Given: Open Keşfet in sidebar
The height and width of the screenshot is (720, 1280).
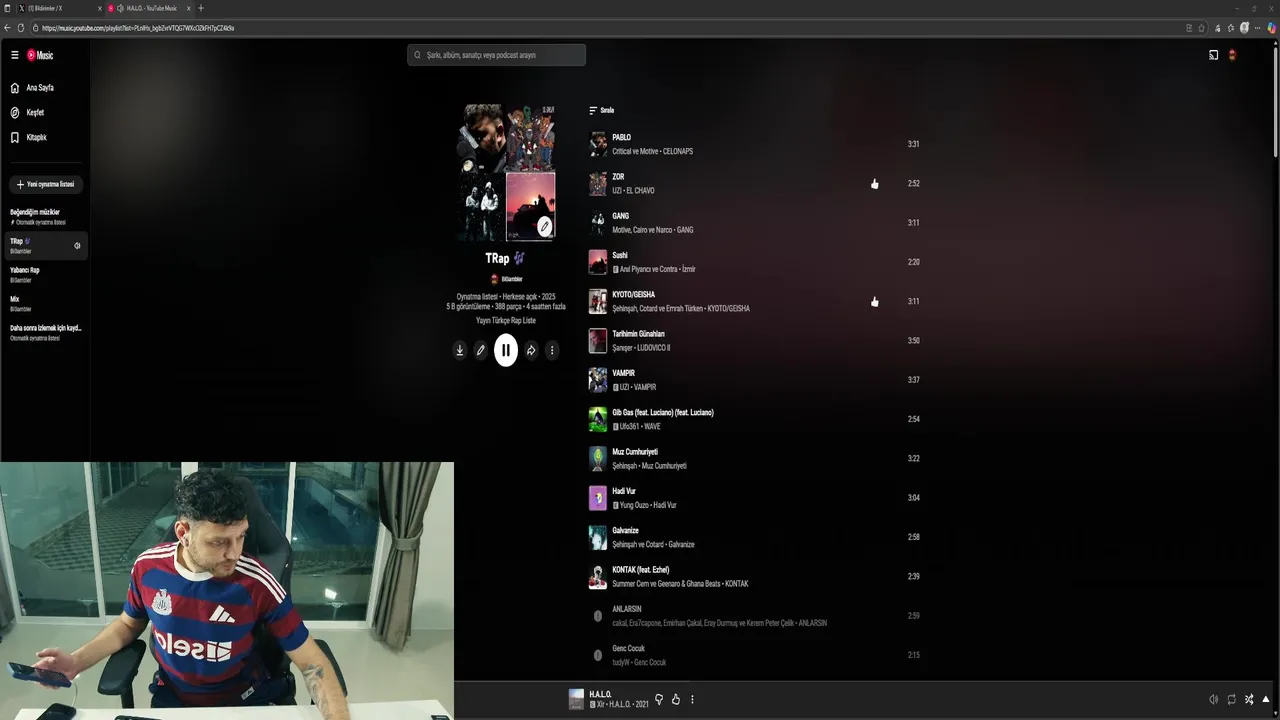Looking at the screenshot, I should pyautogui.click(x=28, y=113).
